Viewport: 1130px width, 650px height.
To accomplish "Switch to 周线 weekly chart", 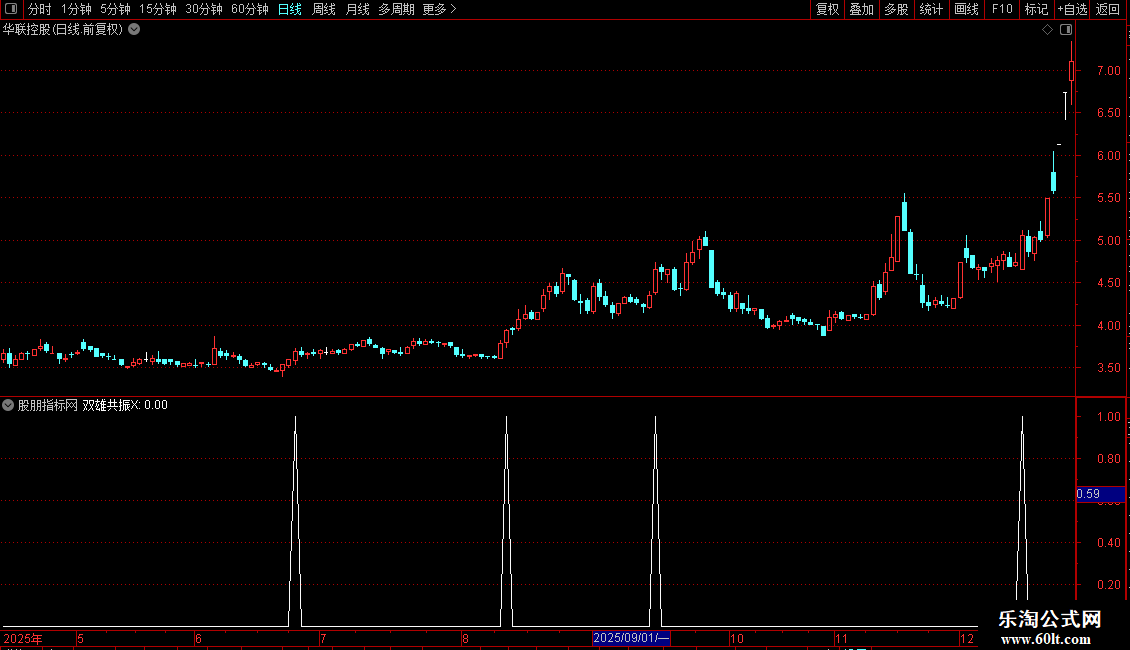I will point(324,9).
